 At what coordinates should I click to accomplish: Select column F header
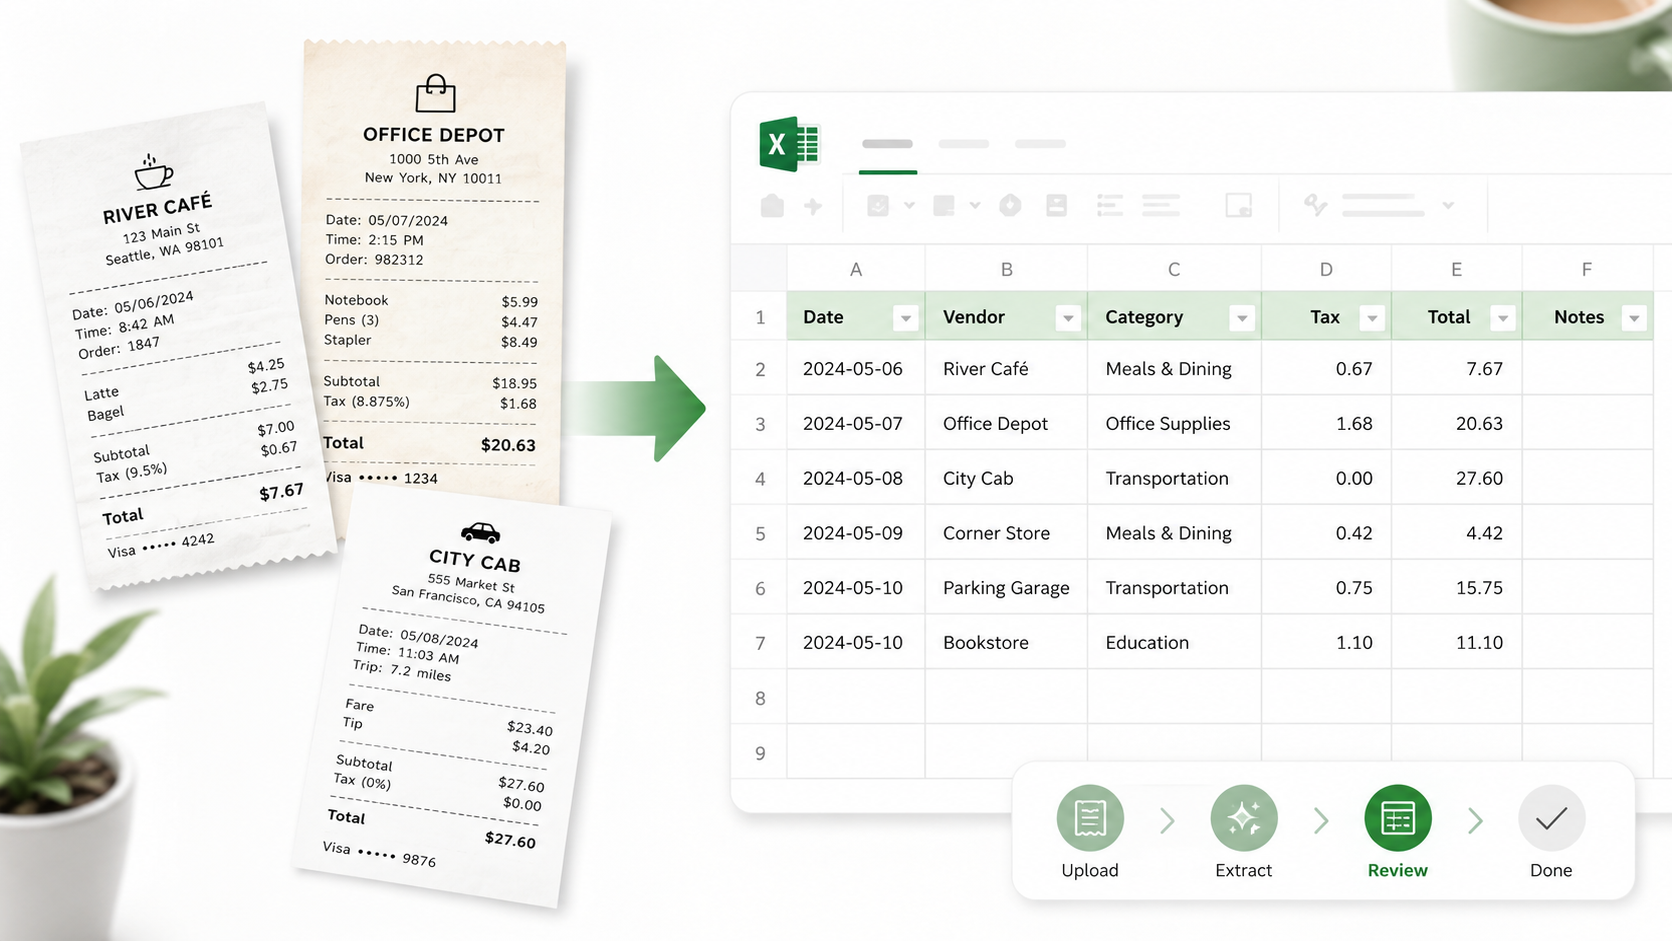point(1587,269)
